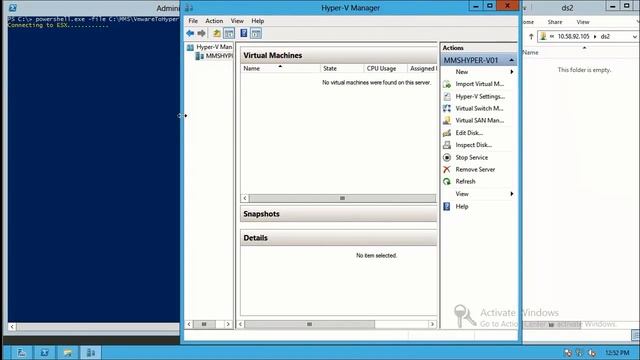This screenshot has width=640, height=360.
Task: Click the Import Virtual Machine icon
Action: (x=447, y=84)
